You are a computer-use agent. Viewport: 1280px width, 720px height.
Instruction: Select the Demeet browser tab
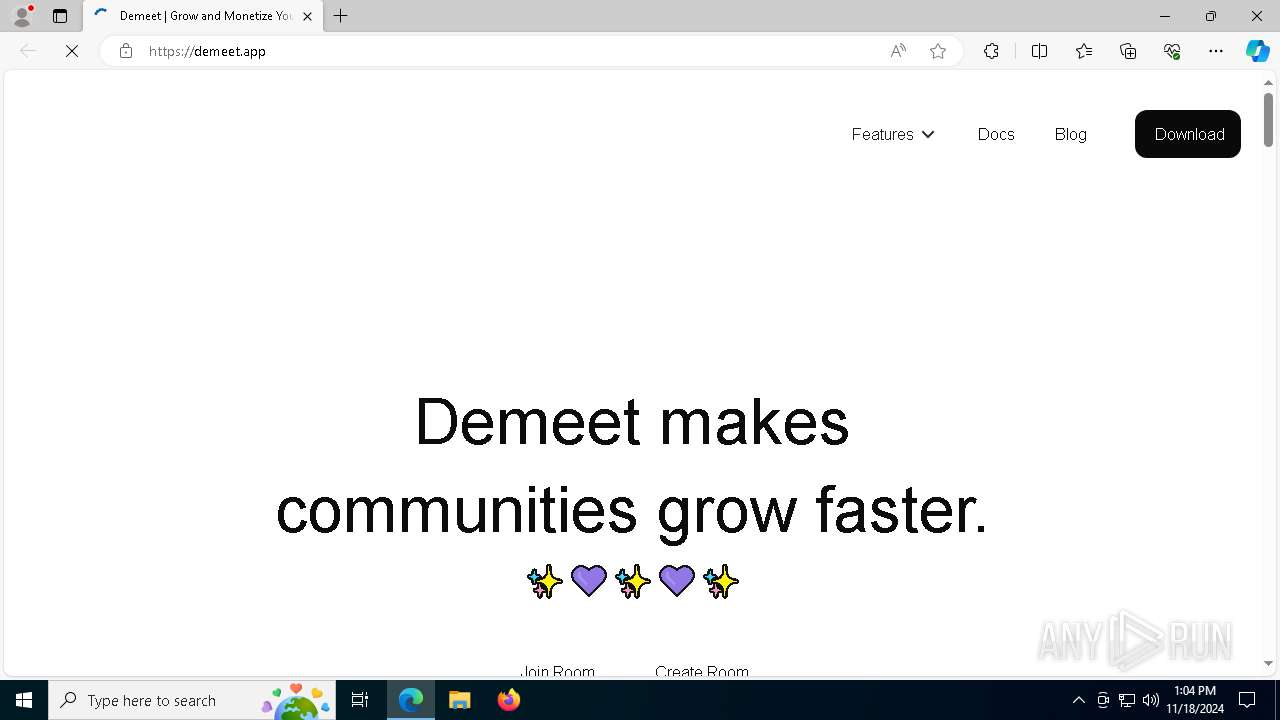click(204, 16)
